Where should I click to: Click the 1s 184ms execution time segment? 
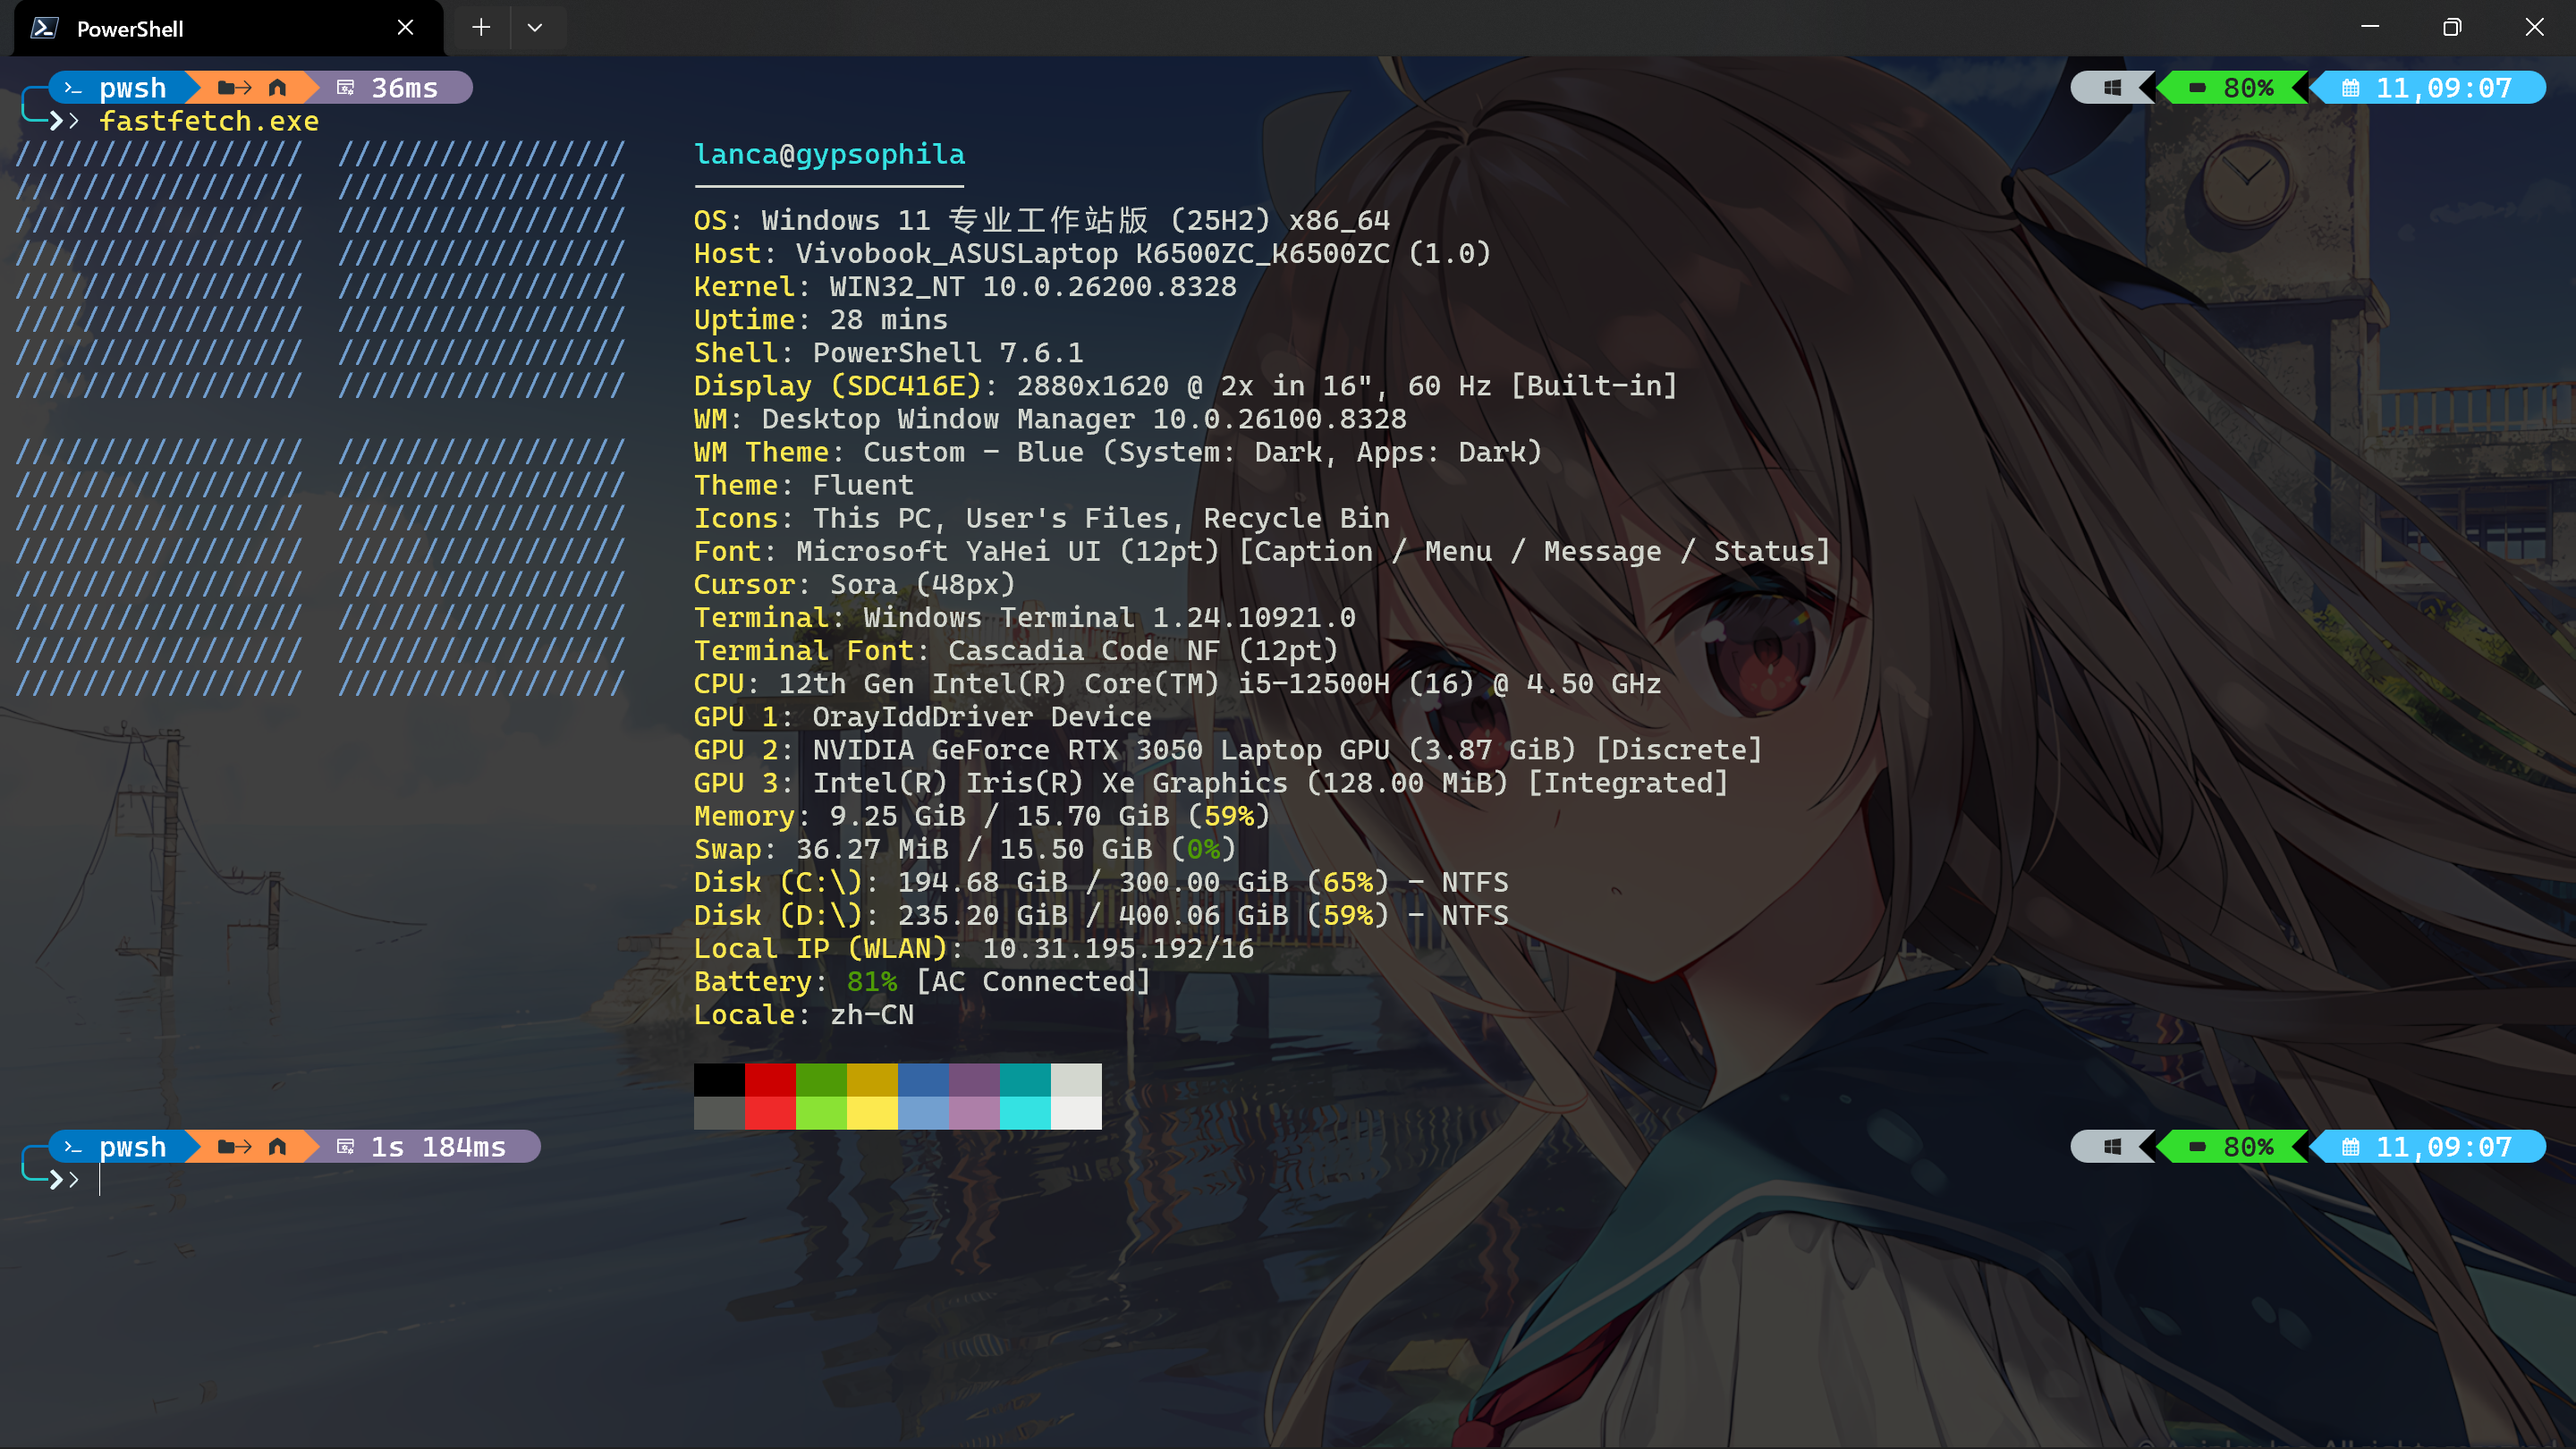pyautogui.click(x=424, y=1146)
